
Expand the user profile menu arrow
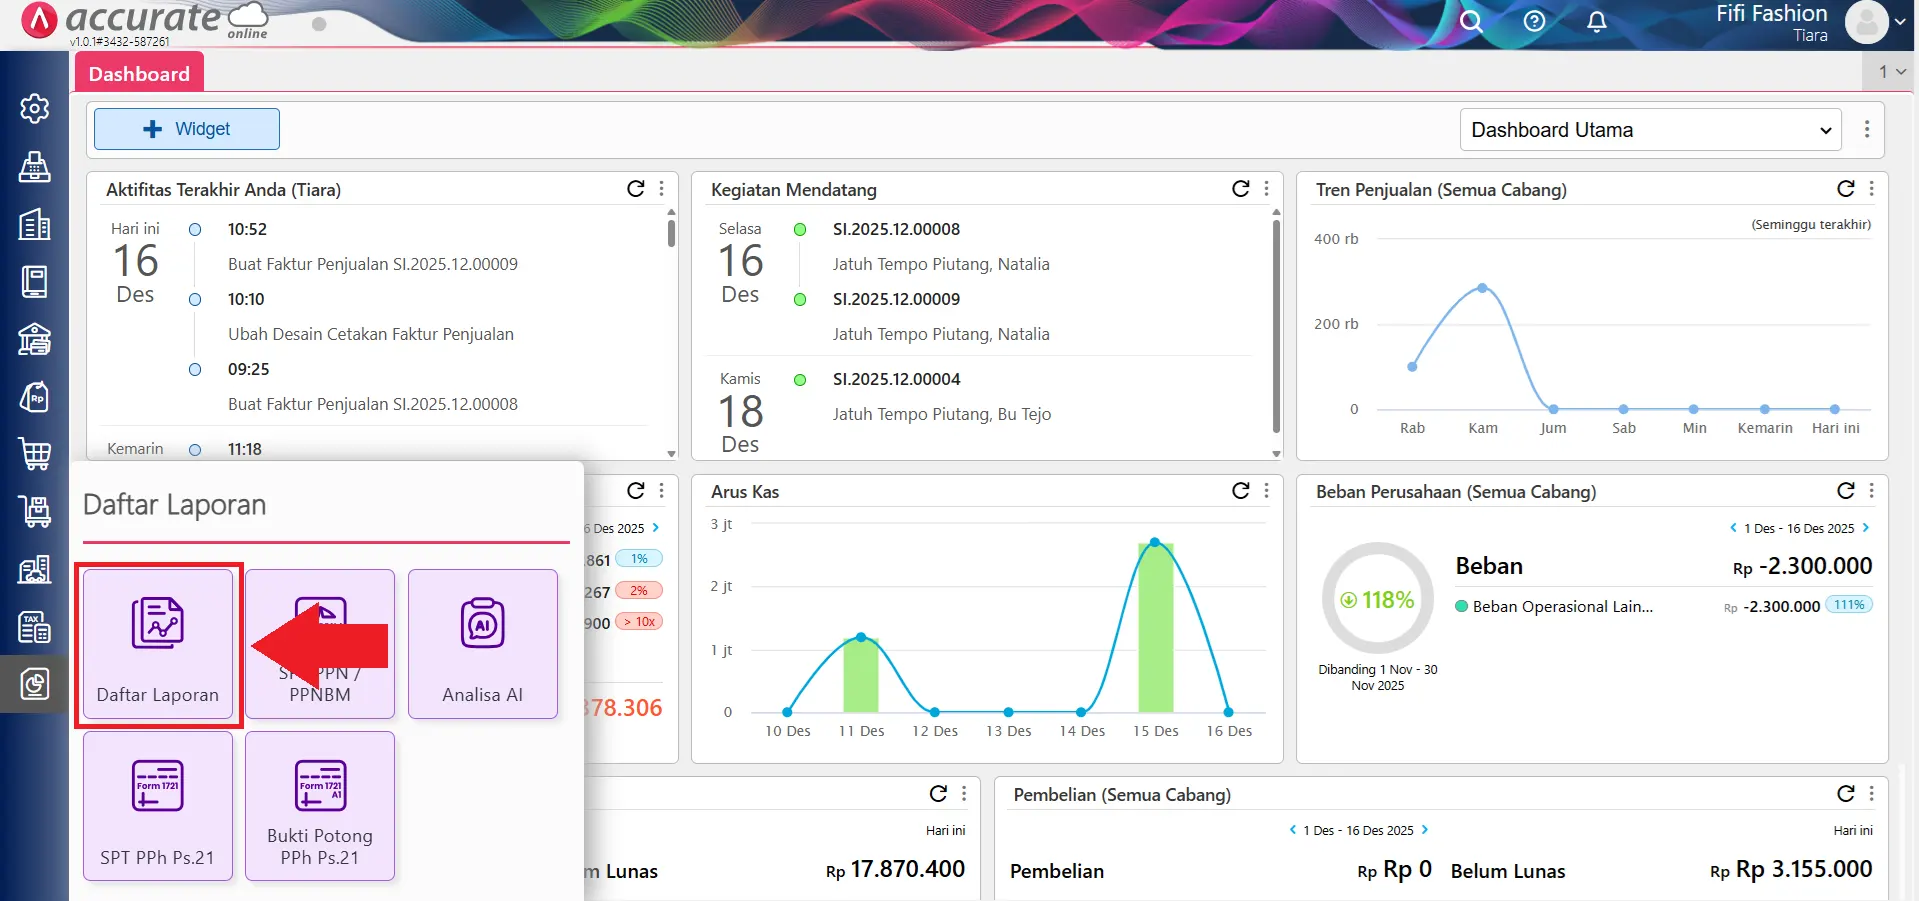pos(1900,22)
